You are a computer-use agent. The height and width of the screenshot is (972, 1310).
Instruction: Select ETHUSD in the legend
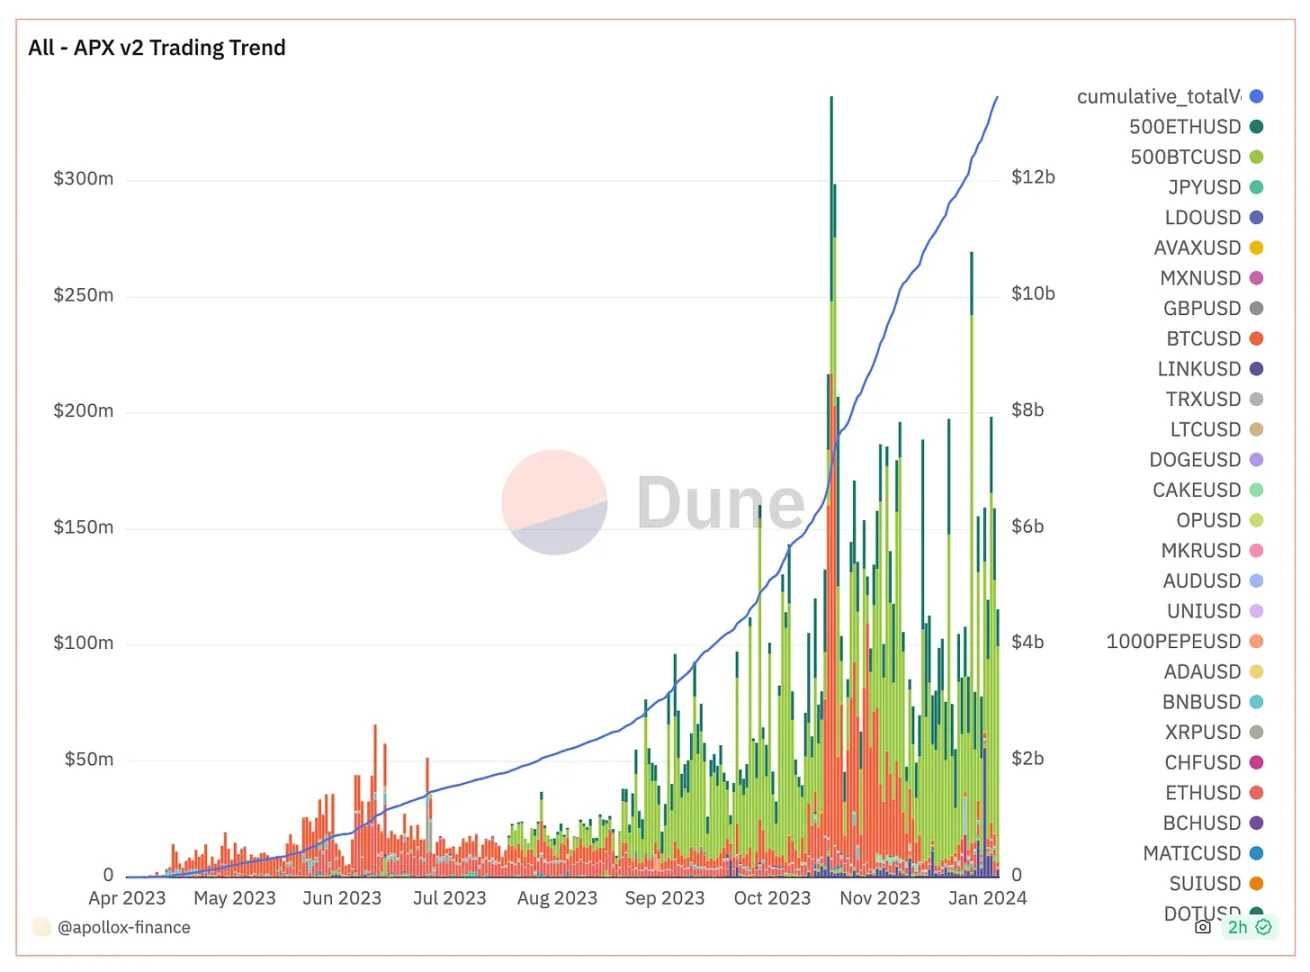click(1214, 793)
